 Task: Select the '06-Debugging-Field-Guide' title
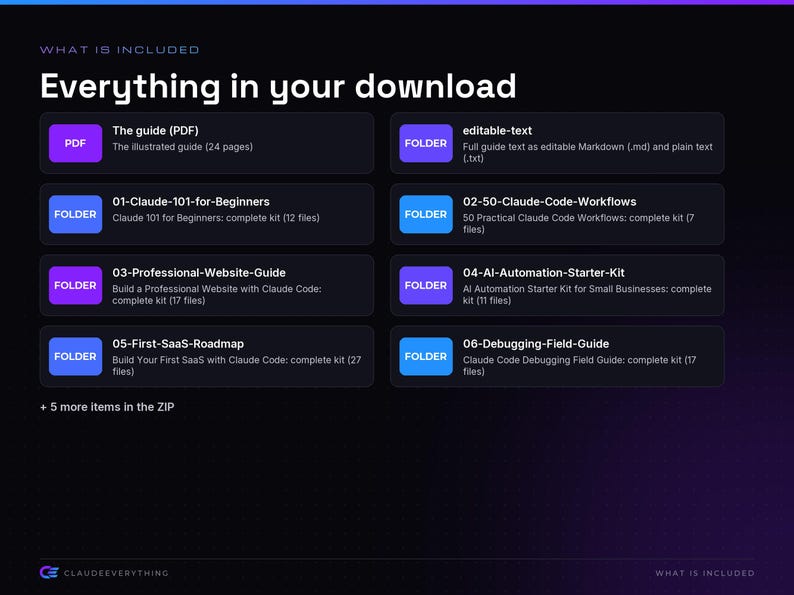[536, 344]
